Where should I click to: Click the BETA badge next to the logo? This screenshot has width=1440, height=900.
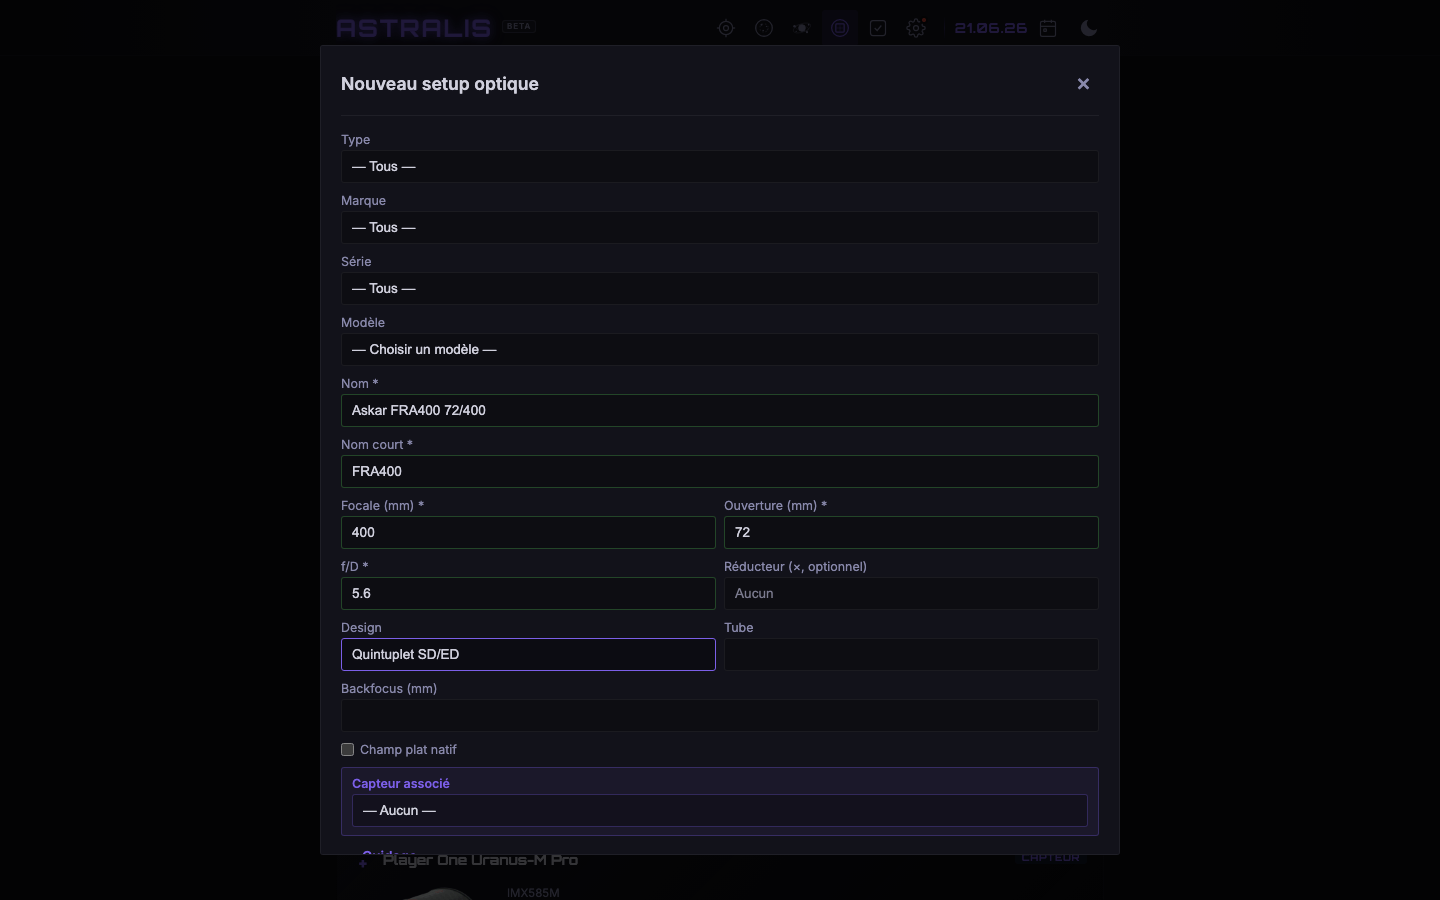coord(519,27)
